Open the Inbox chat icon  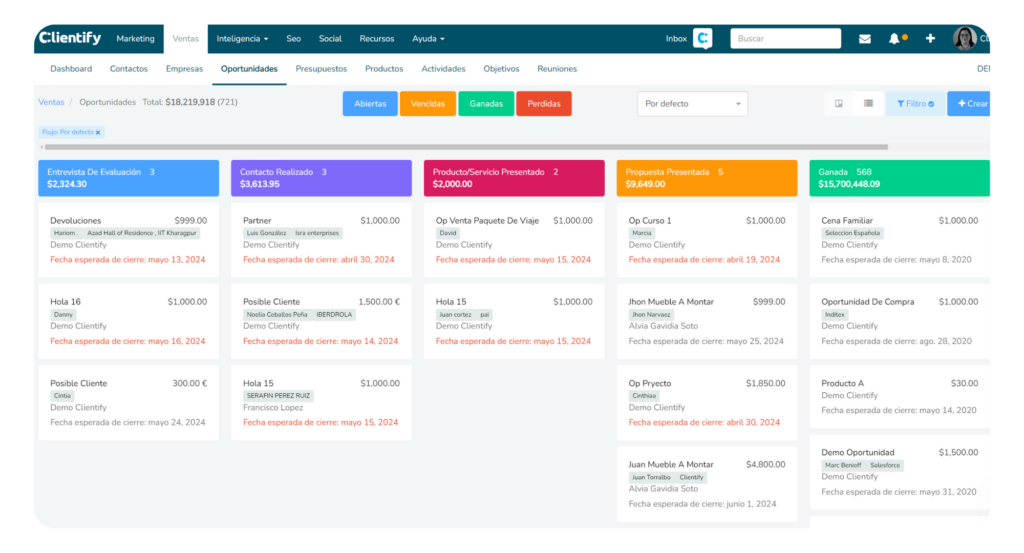point(702,39)
